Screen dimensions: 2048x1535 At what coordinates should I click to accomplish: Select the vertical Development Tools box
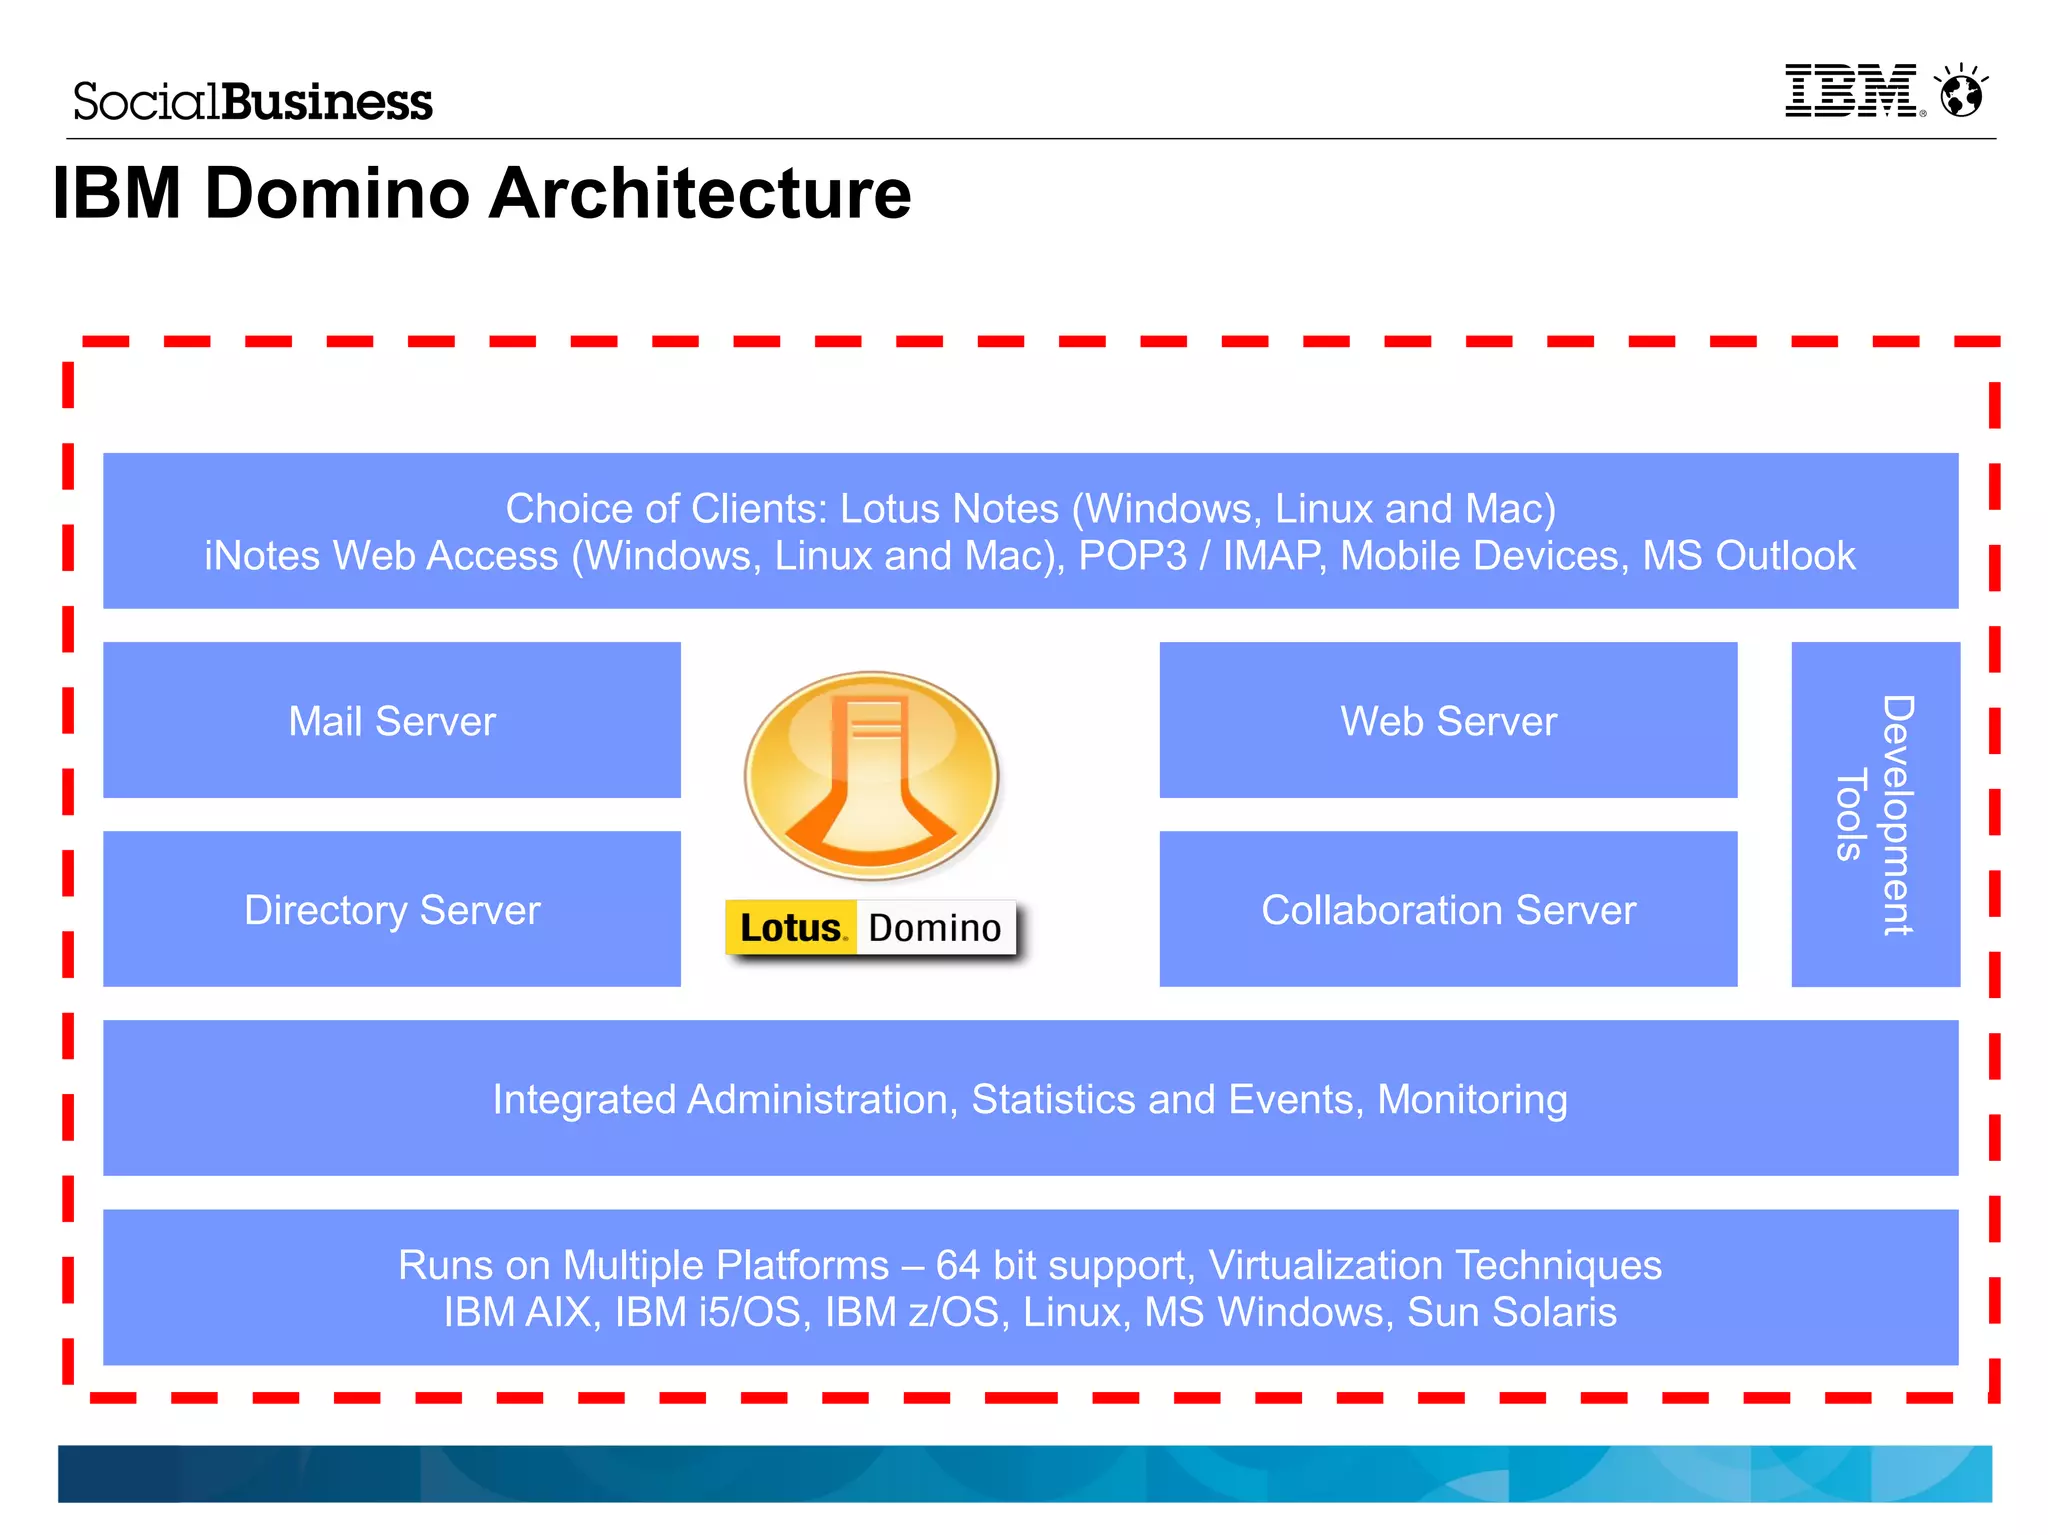click(1875, 814)
